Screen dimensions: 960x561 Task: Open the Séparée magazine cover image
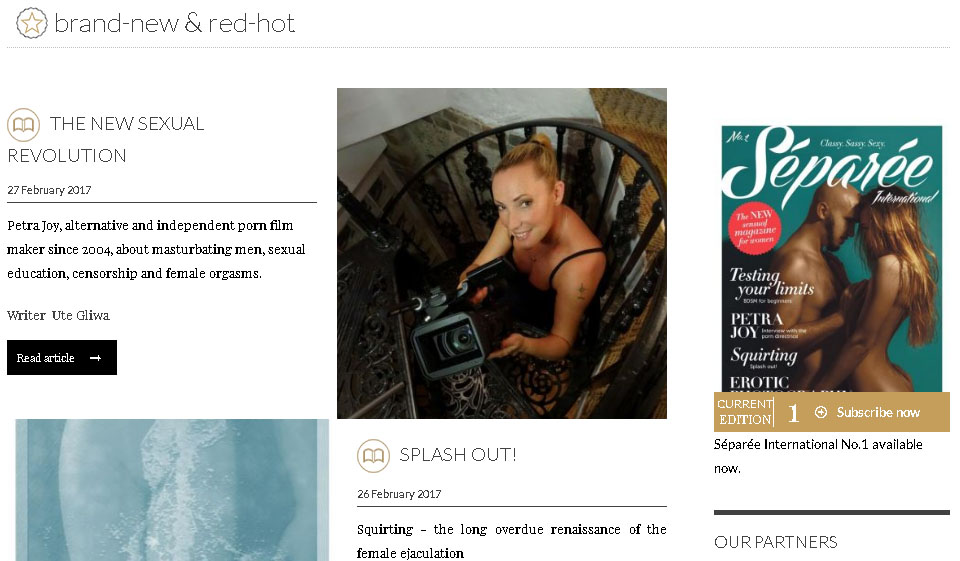pos(831,258)
